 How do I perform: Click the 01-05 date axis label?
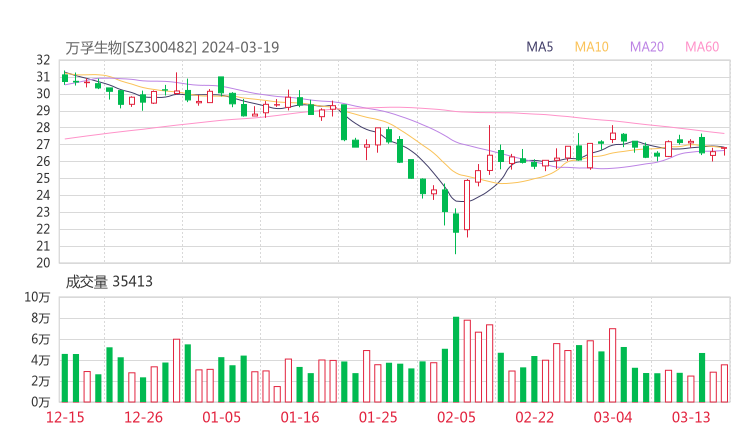pyautogui.click(x=221, y=417)
